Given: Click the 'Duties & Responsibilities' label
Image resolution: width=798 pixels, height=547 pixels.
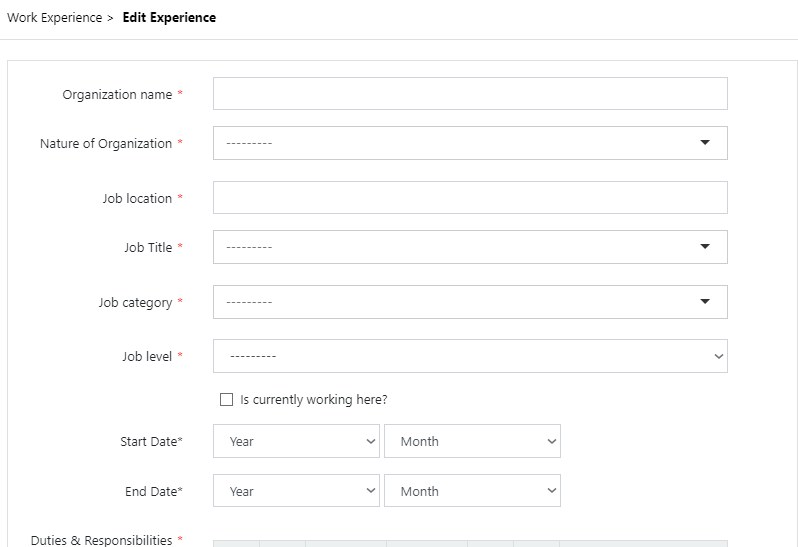Looking at the screenshot, I should [x=101, y=540].
